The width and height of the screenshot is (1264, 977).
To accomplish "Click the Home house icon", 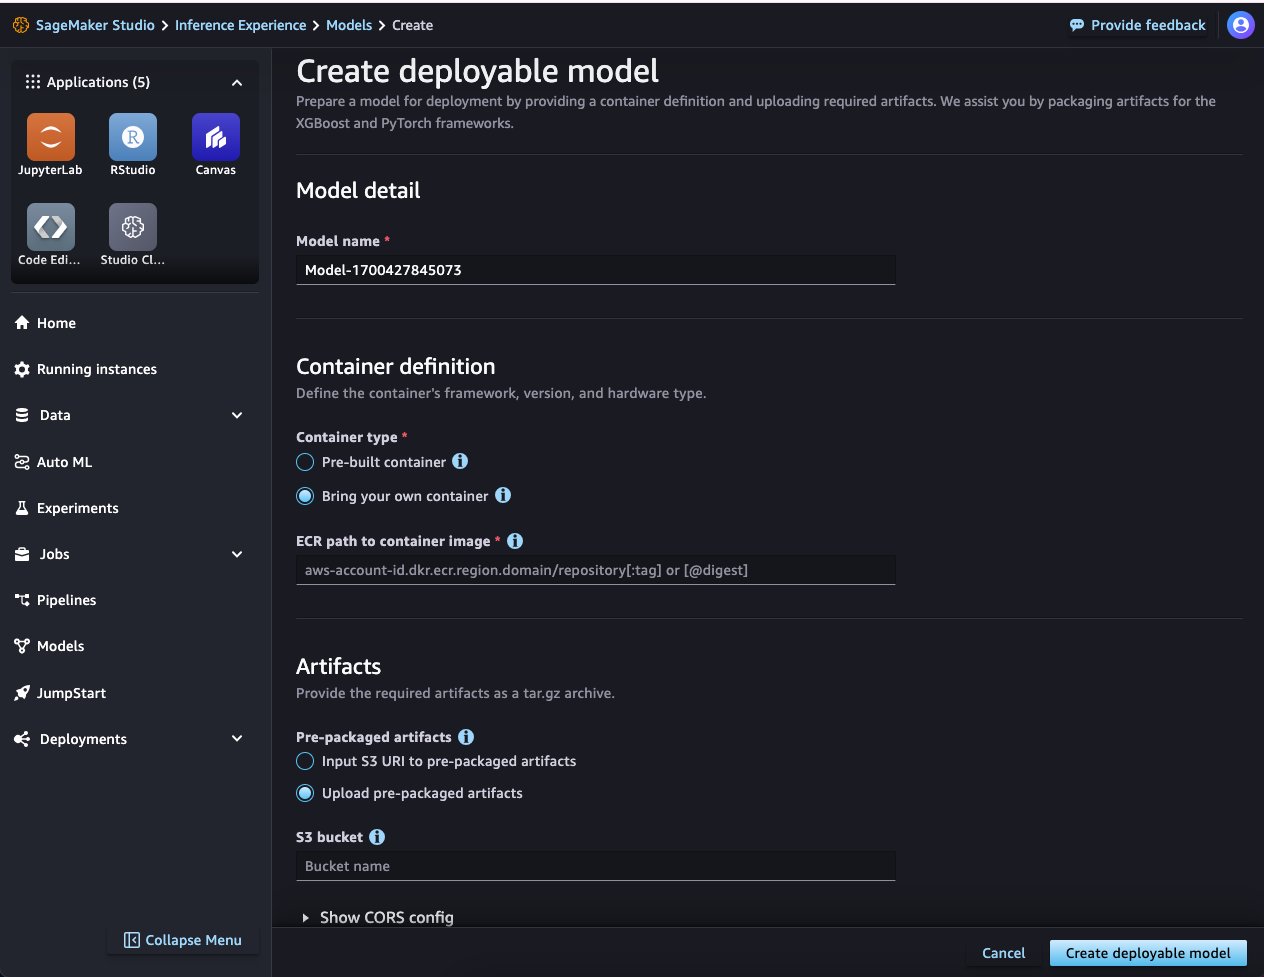I will click(22, 323).
